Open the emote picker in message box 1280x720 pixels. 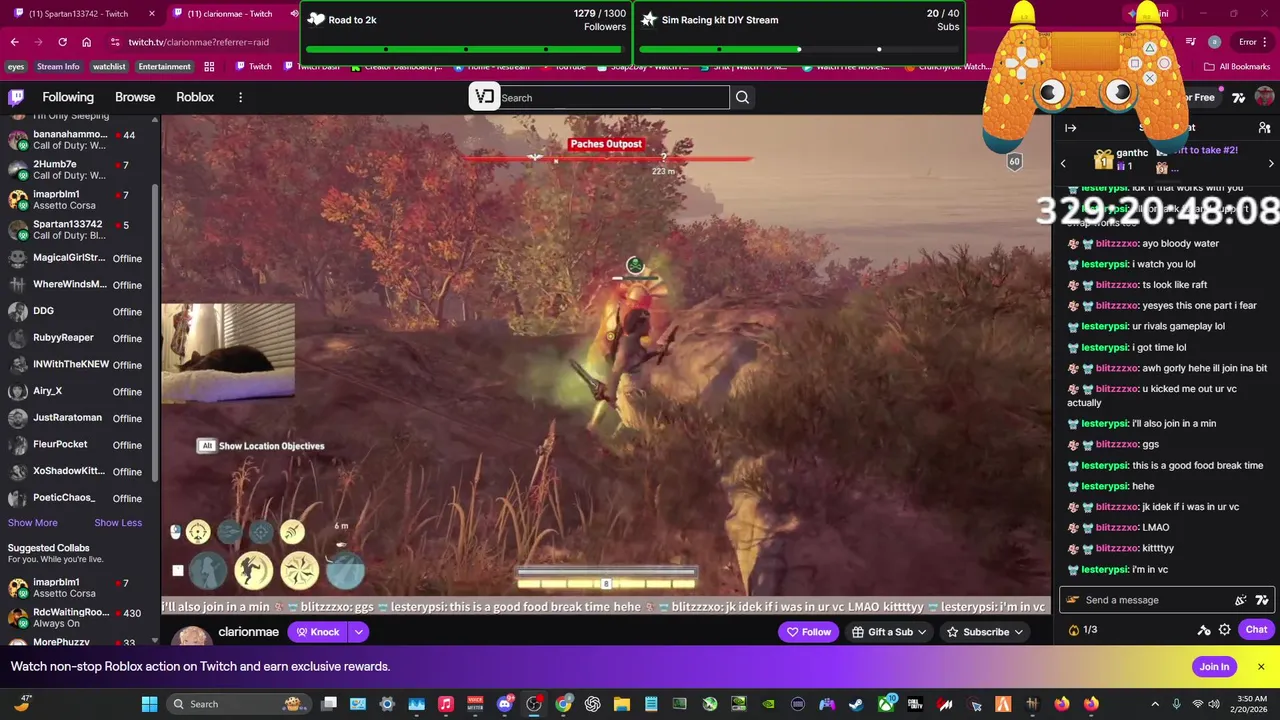pos(1241,600)
